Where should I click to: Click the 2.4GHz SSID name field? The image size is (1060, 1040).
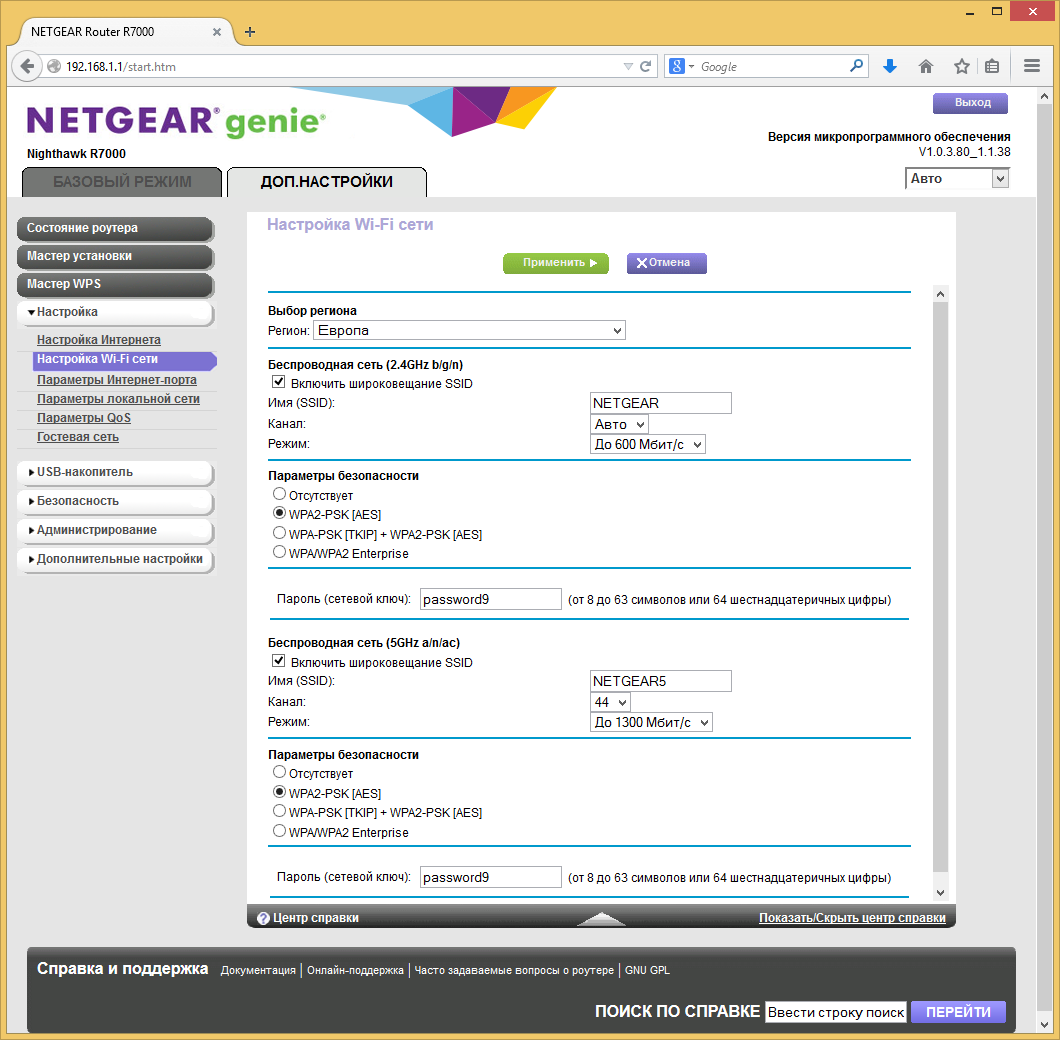point(660,403)
